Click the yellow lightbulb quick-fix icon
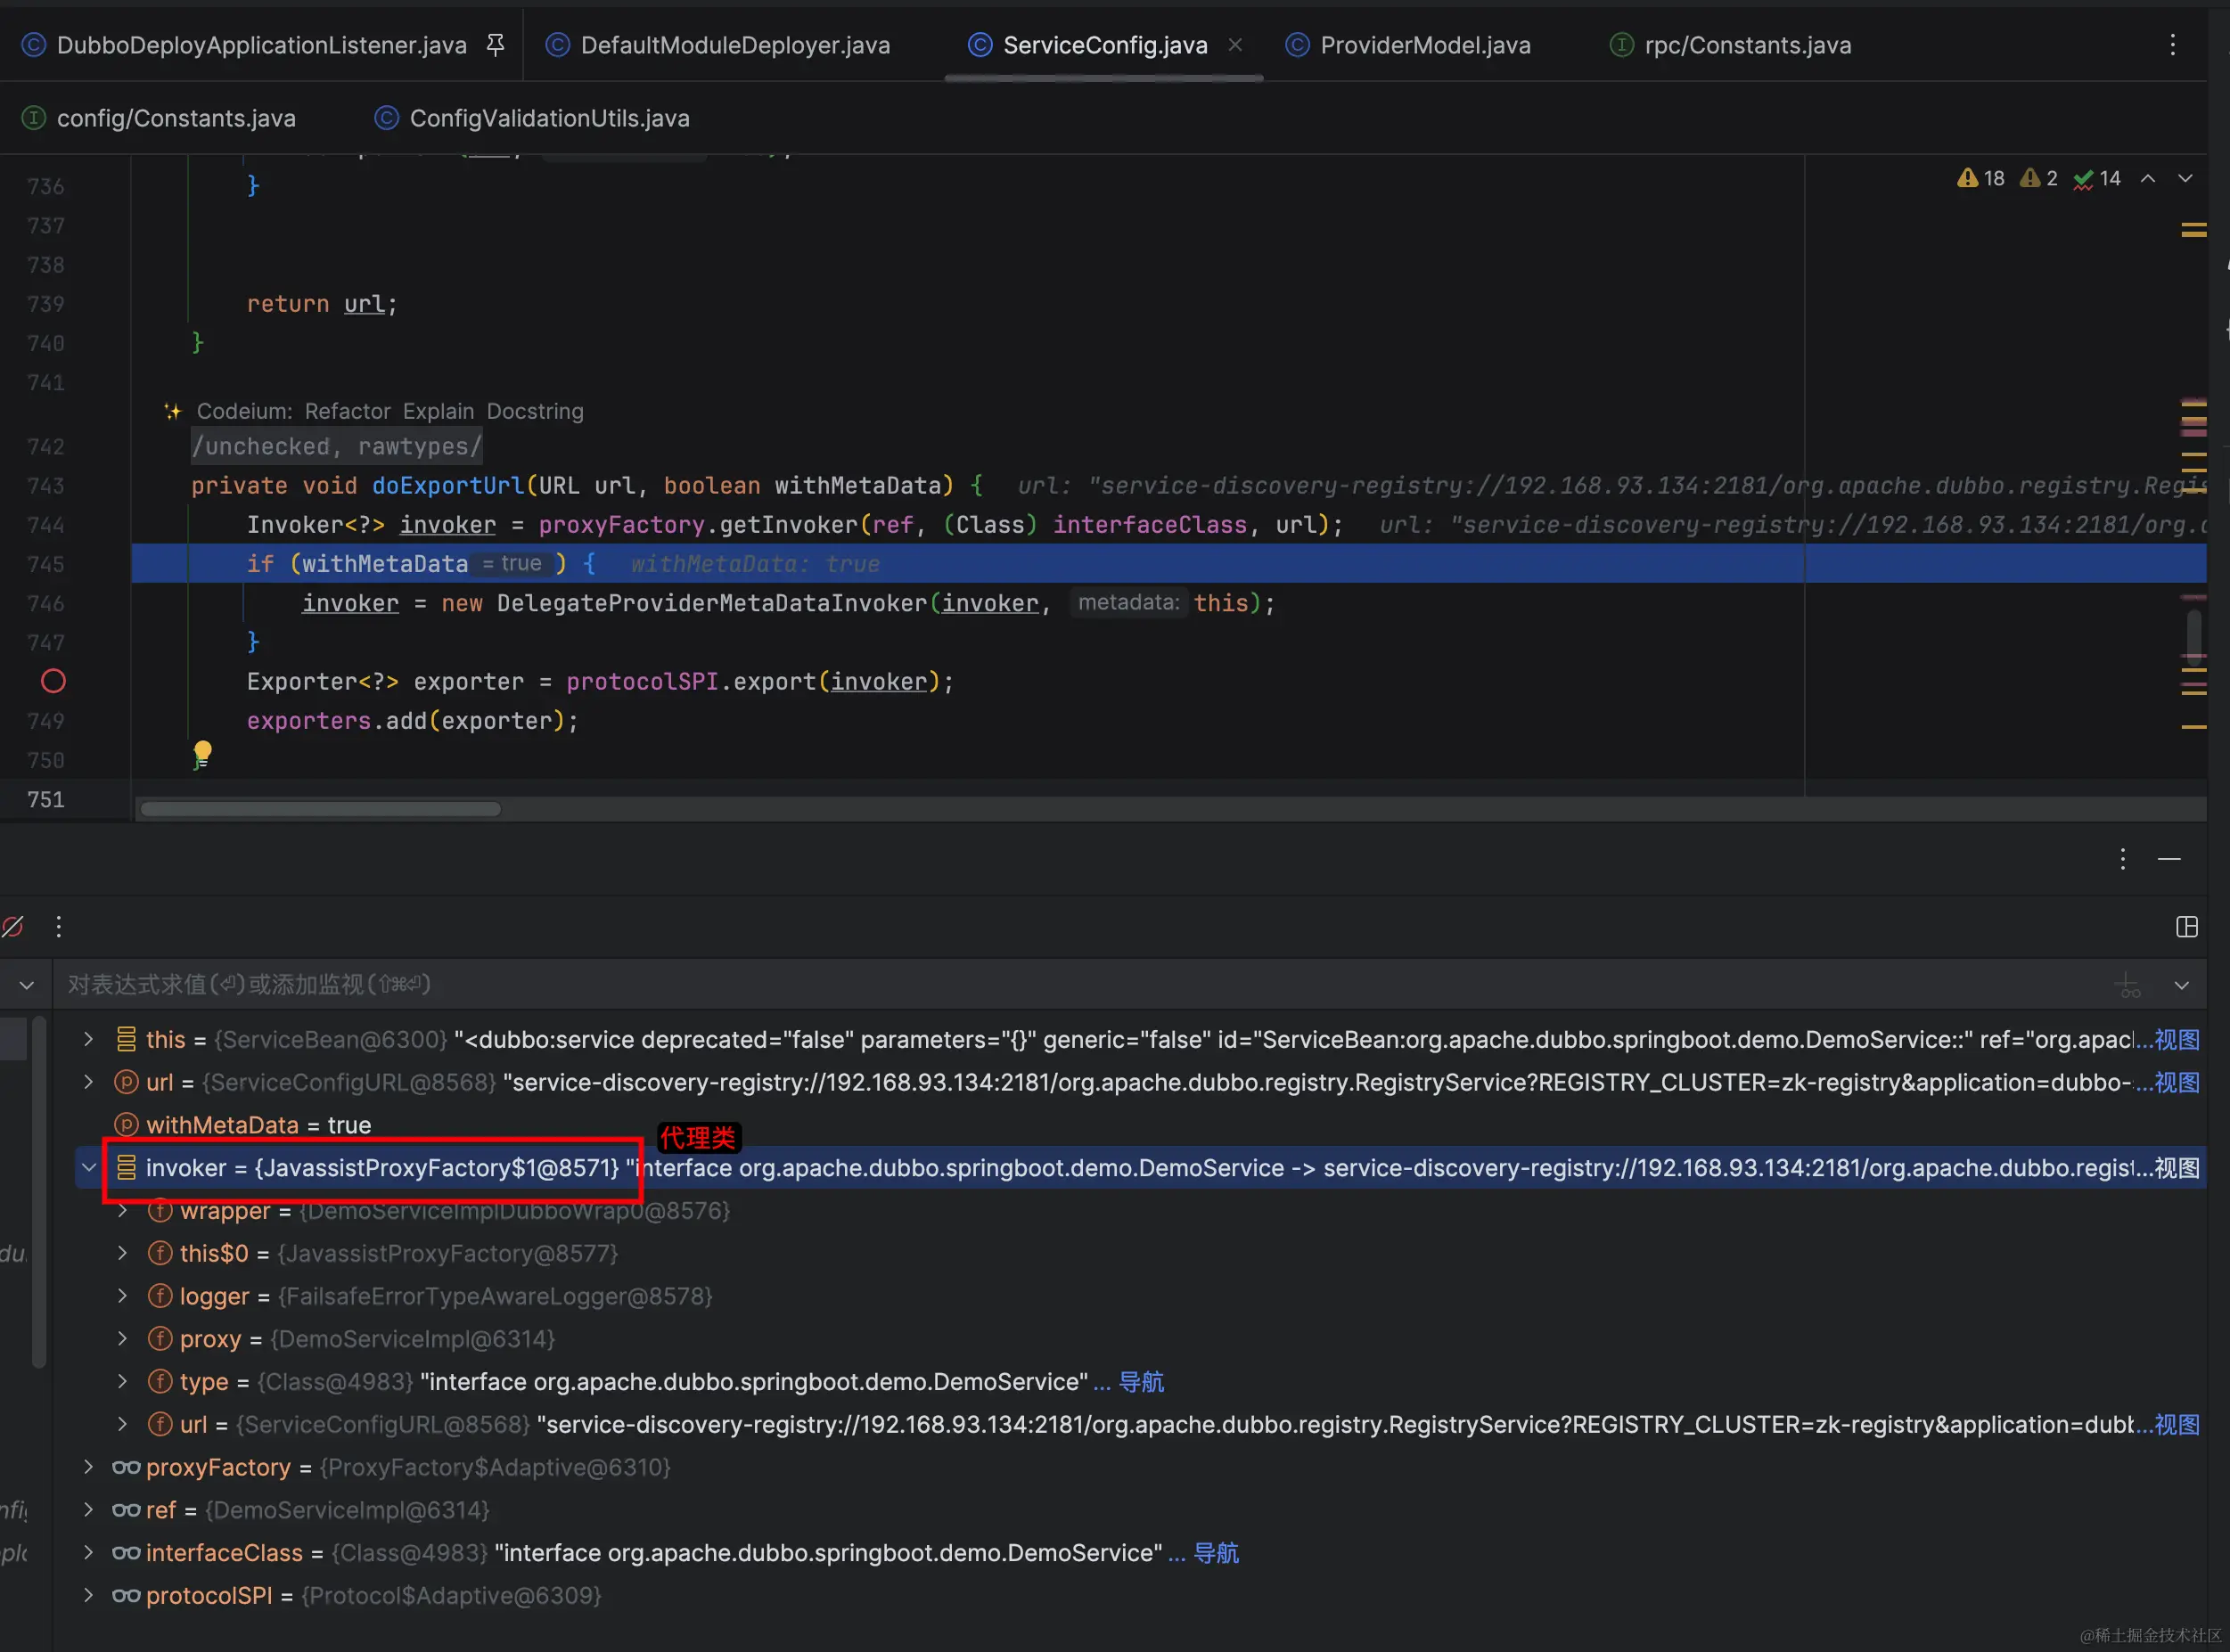2230x1652 pixels. (202, 752)
